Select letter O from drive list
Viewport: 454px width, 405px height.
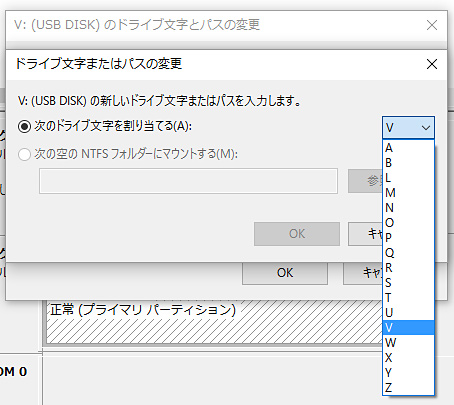click(x=408, y=223)
